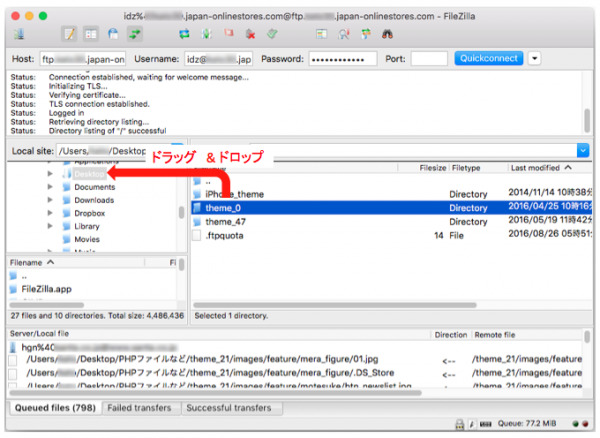Expand the Documents folder tree node
This screenshot has height=438, width=600.
pos(50,186)
